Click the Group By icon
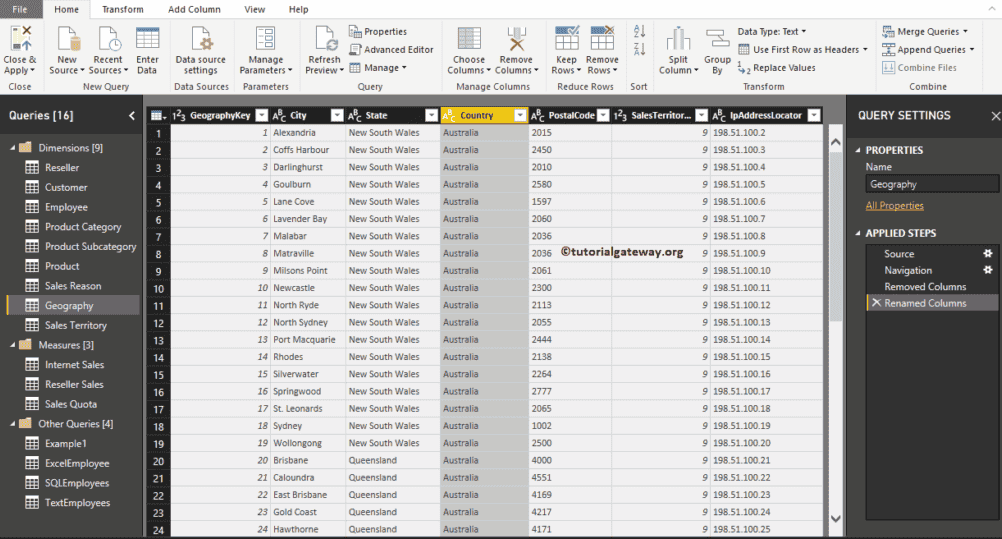The height and width of the screenshot is (539, 1002). 717,38
